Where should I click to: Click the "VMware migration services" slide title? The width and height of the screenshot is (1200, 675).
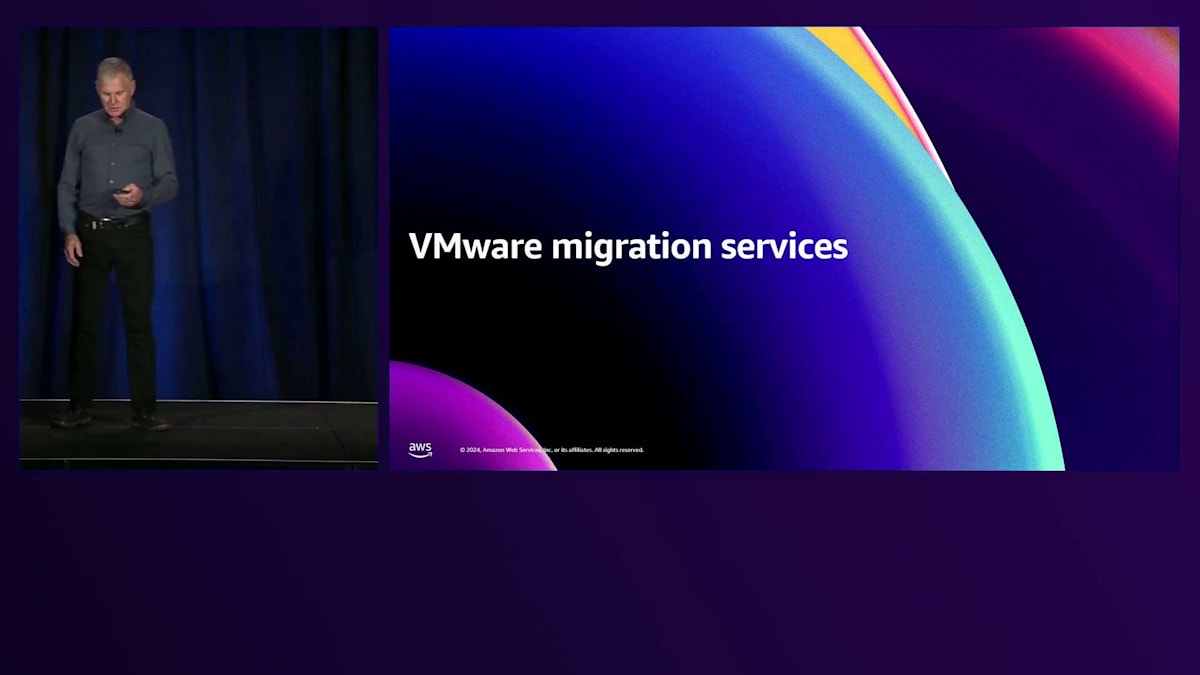point(628,247)
